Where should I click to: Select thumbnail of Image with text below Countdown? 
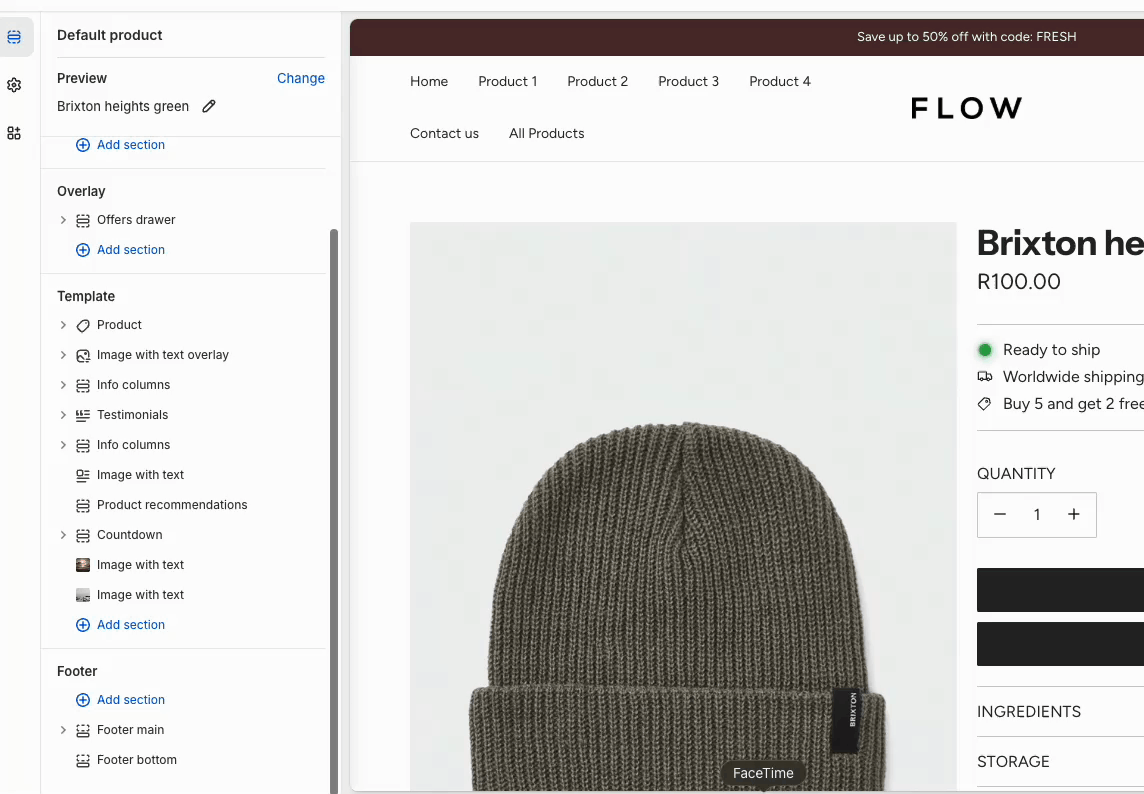coord(83,565)
